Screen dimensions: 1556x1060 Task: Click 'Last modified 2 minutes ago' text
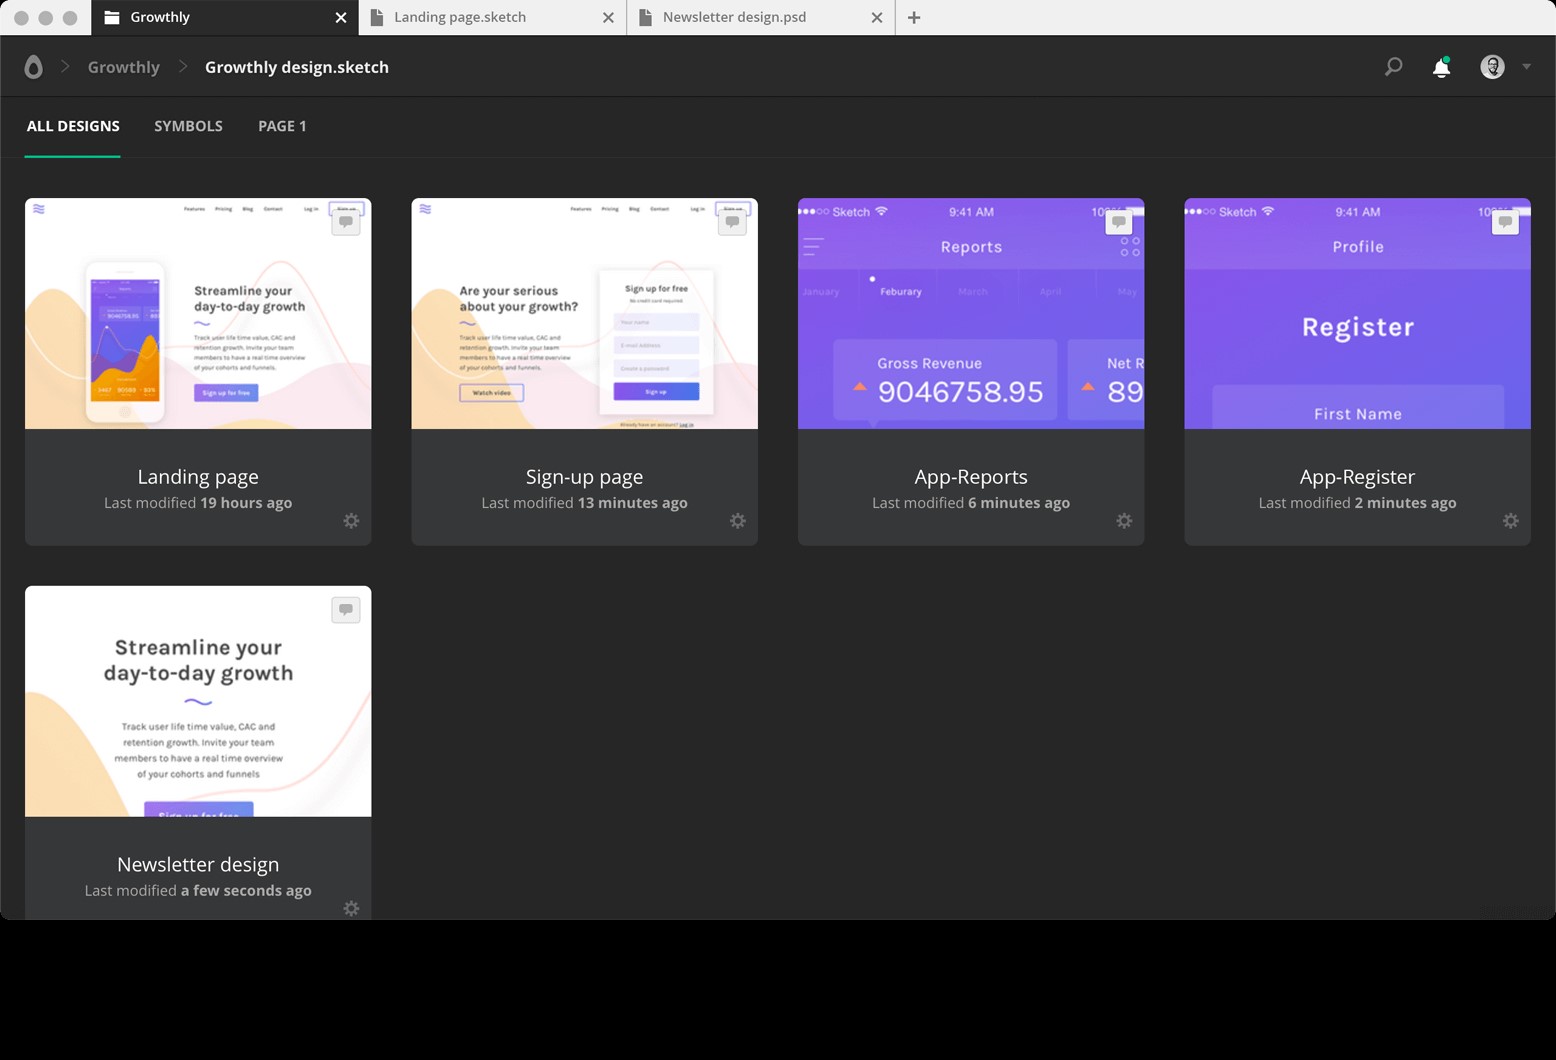1358,503
